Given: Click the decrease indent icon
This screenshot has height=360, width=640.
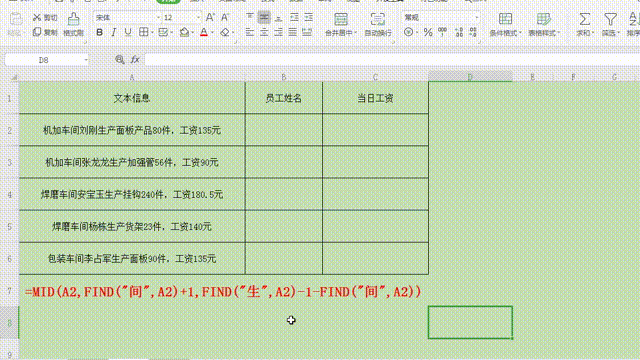Looking at the screenshot, I should click(x=294, y=17).
